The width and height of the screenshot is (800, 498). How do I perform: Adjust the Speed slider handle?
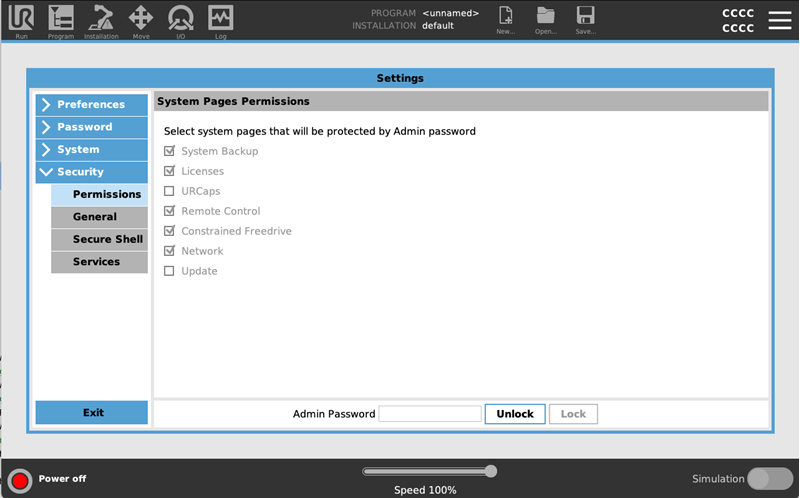491,471
